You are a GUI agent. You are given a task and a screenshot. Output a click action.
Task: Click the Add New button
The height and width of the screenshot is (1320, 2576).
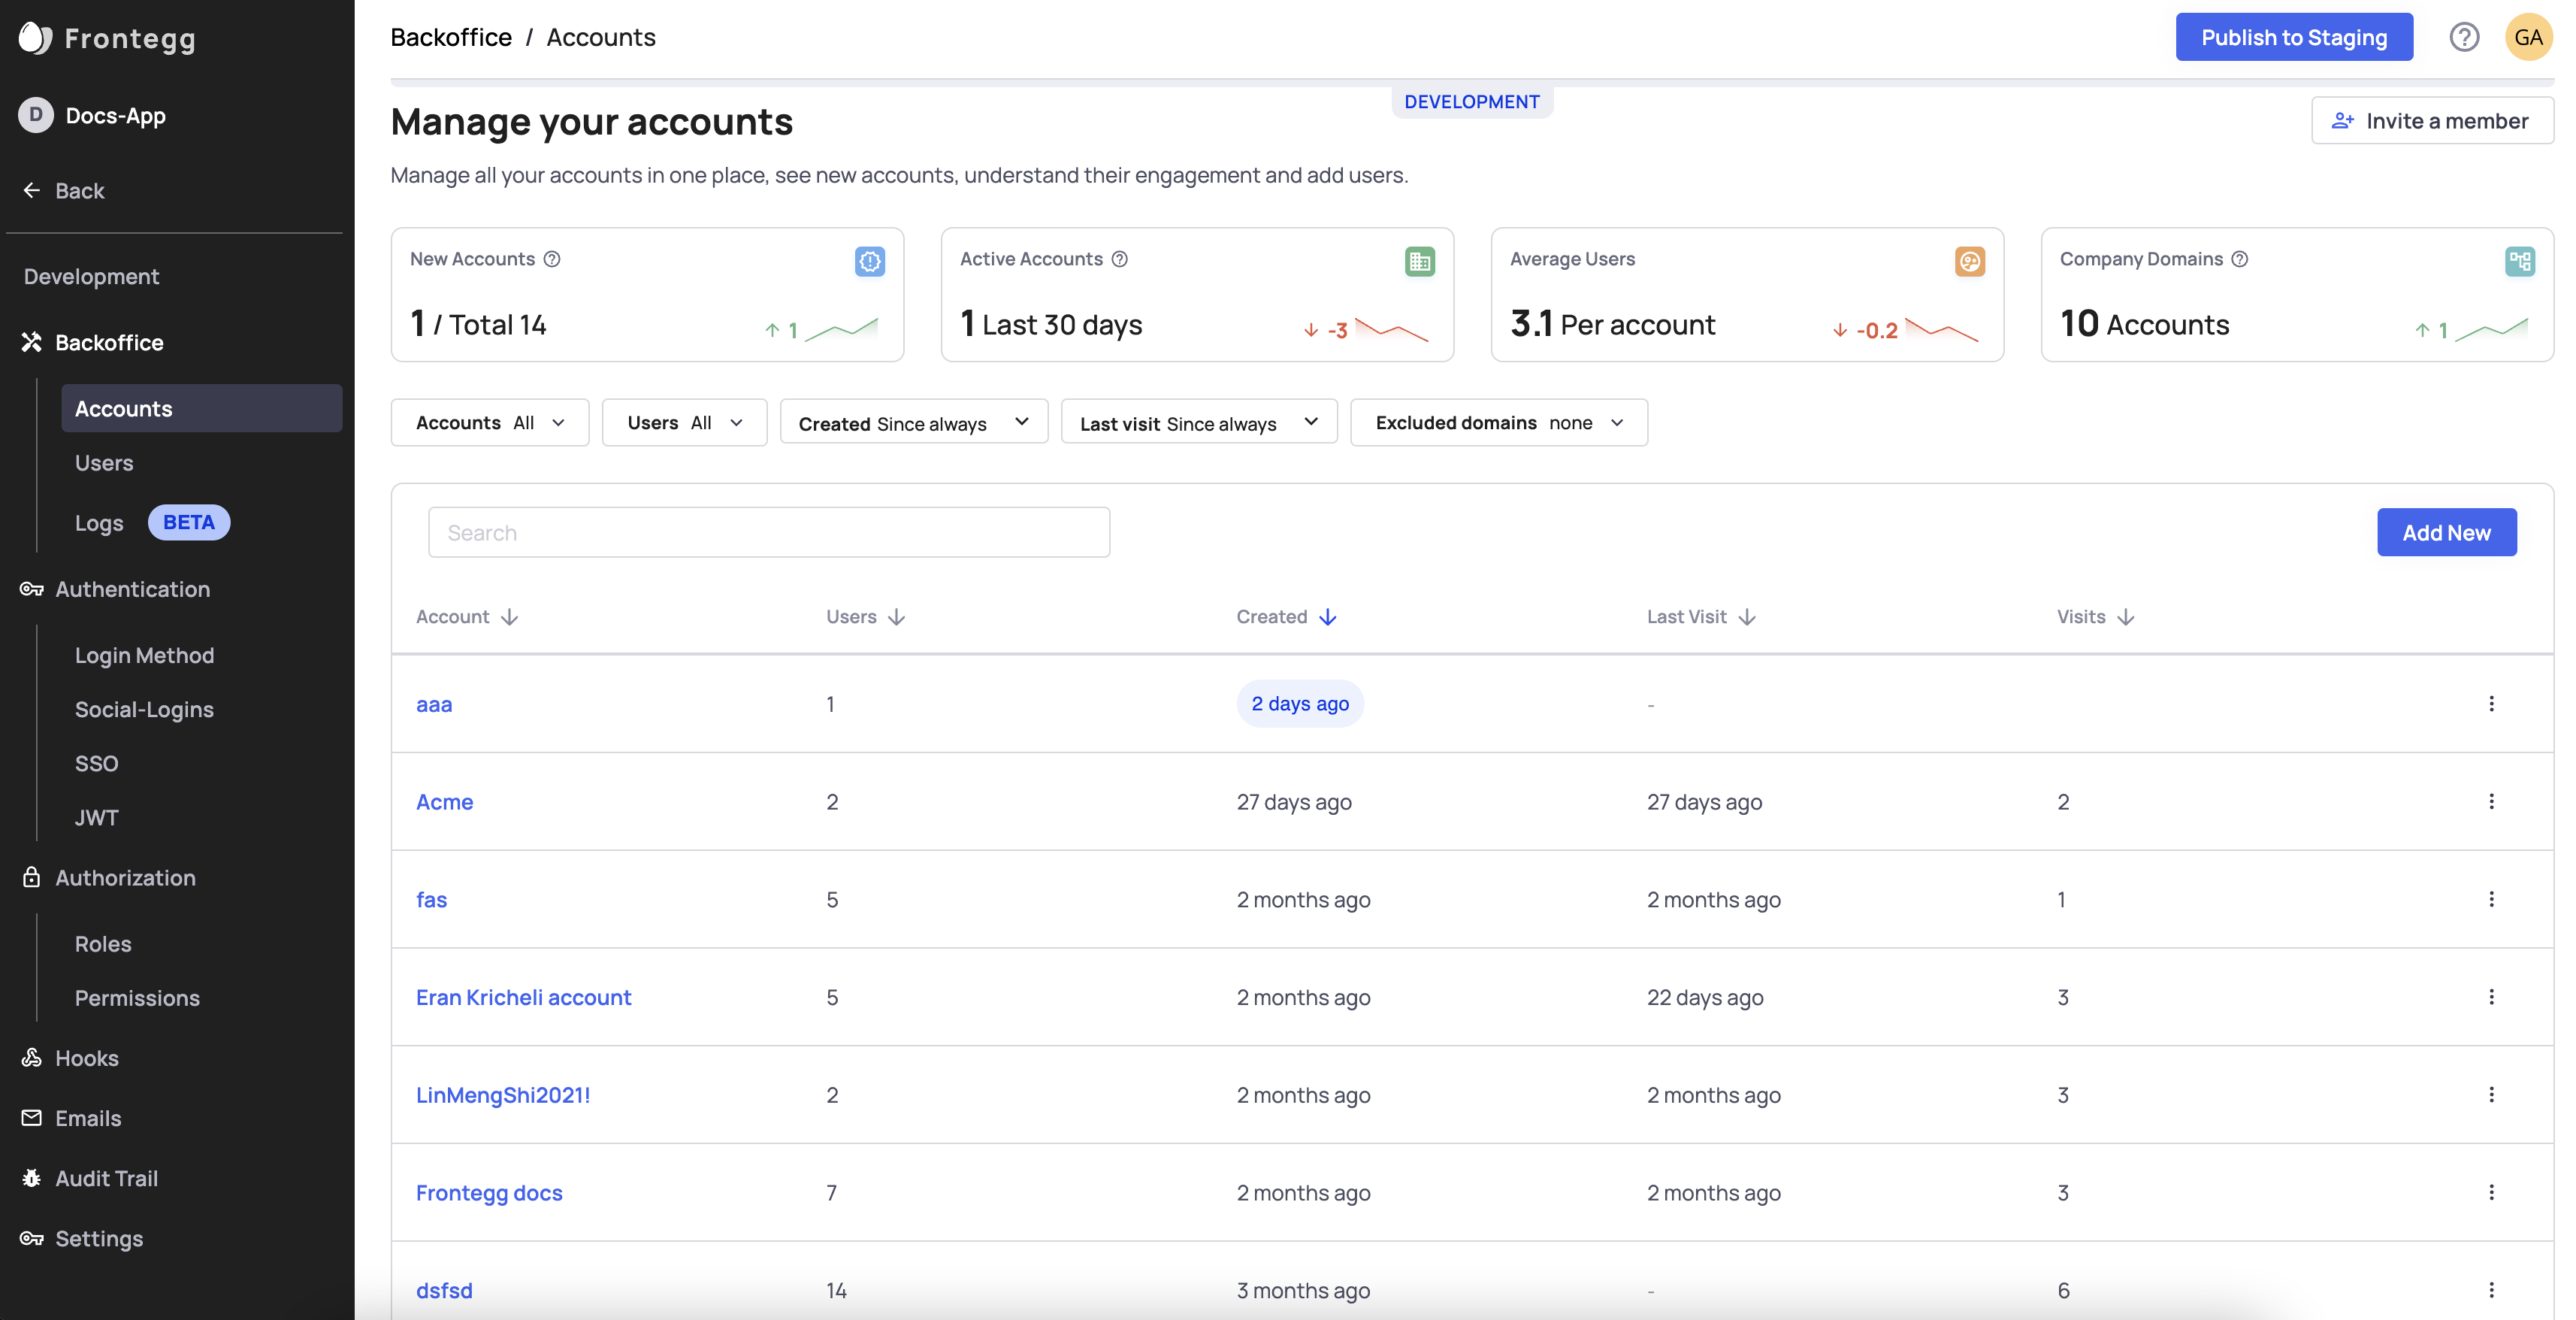(x=2446, y=532)
